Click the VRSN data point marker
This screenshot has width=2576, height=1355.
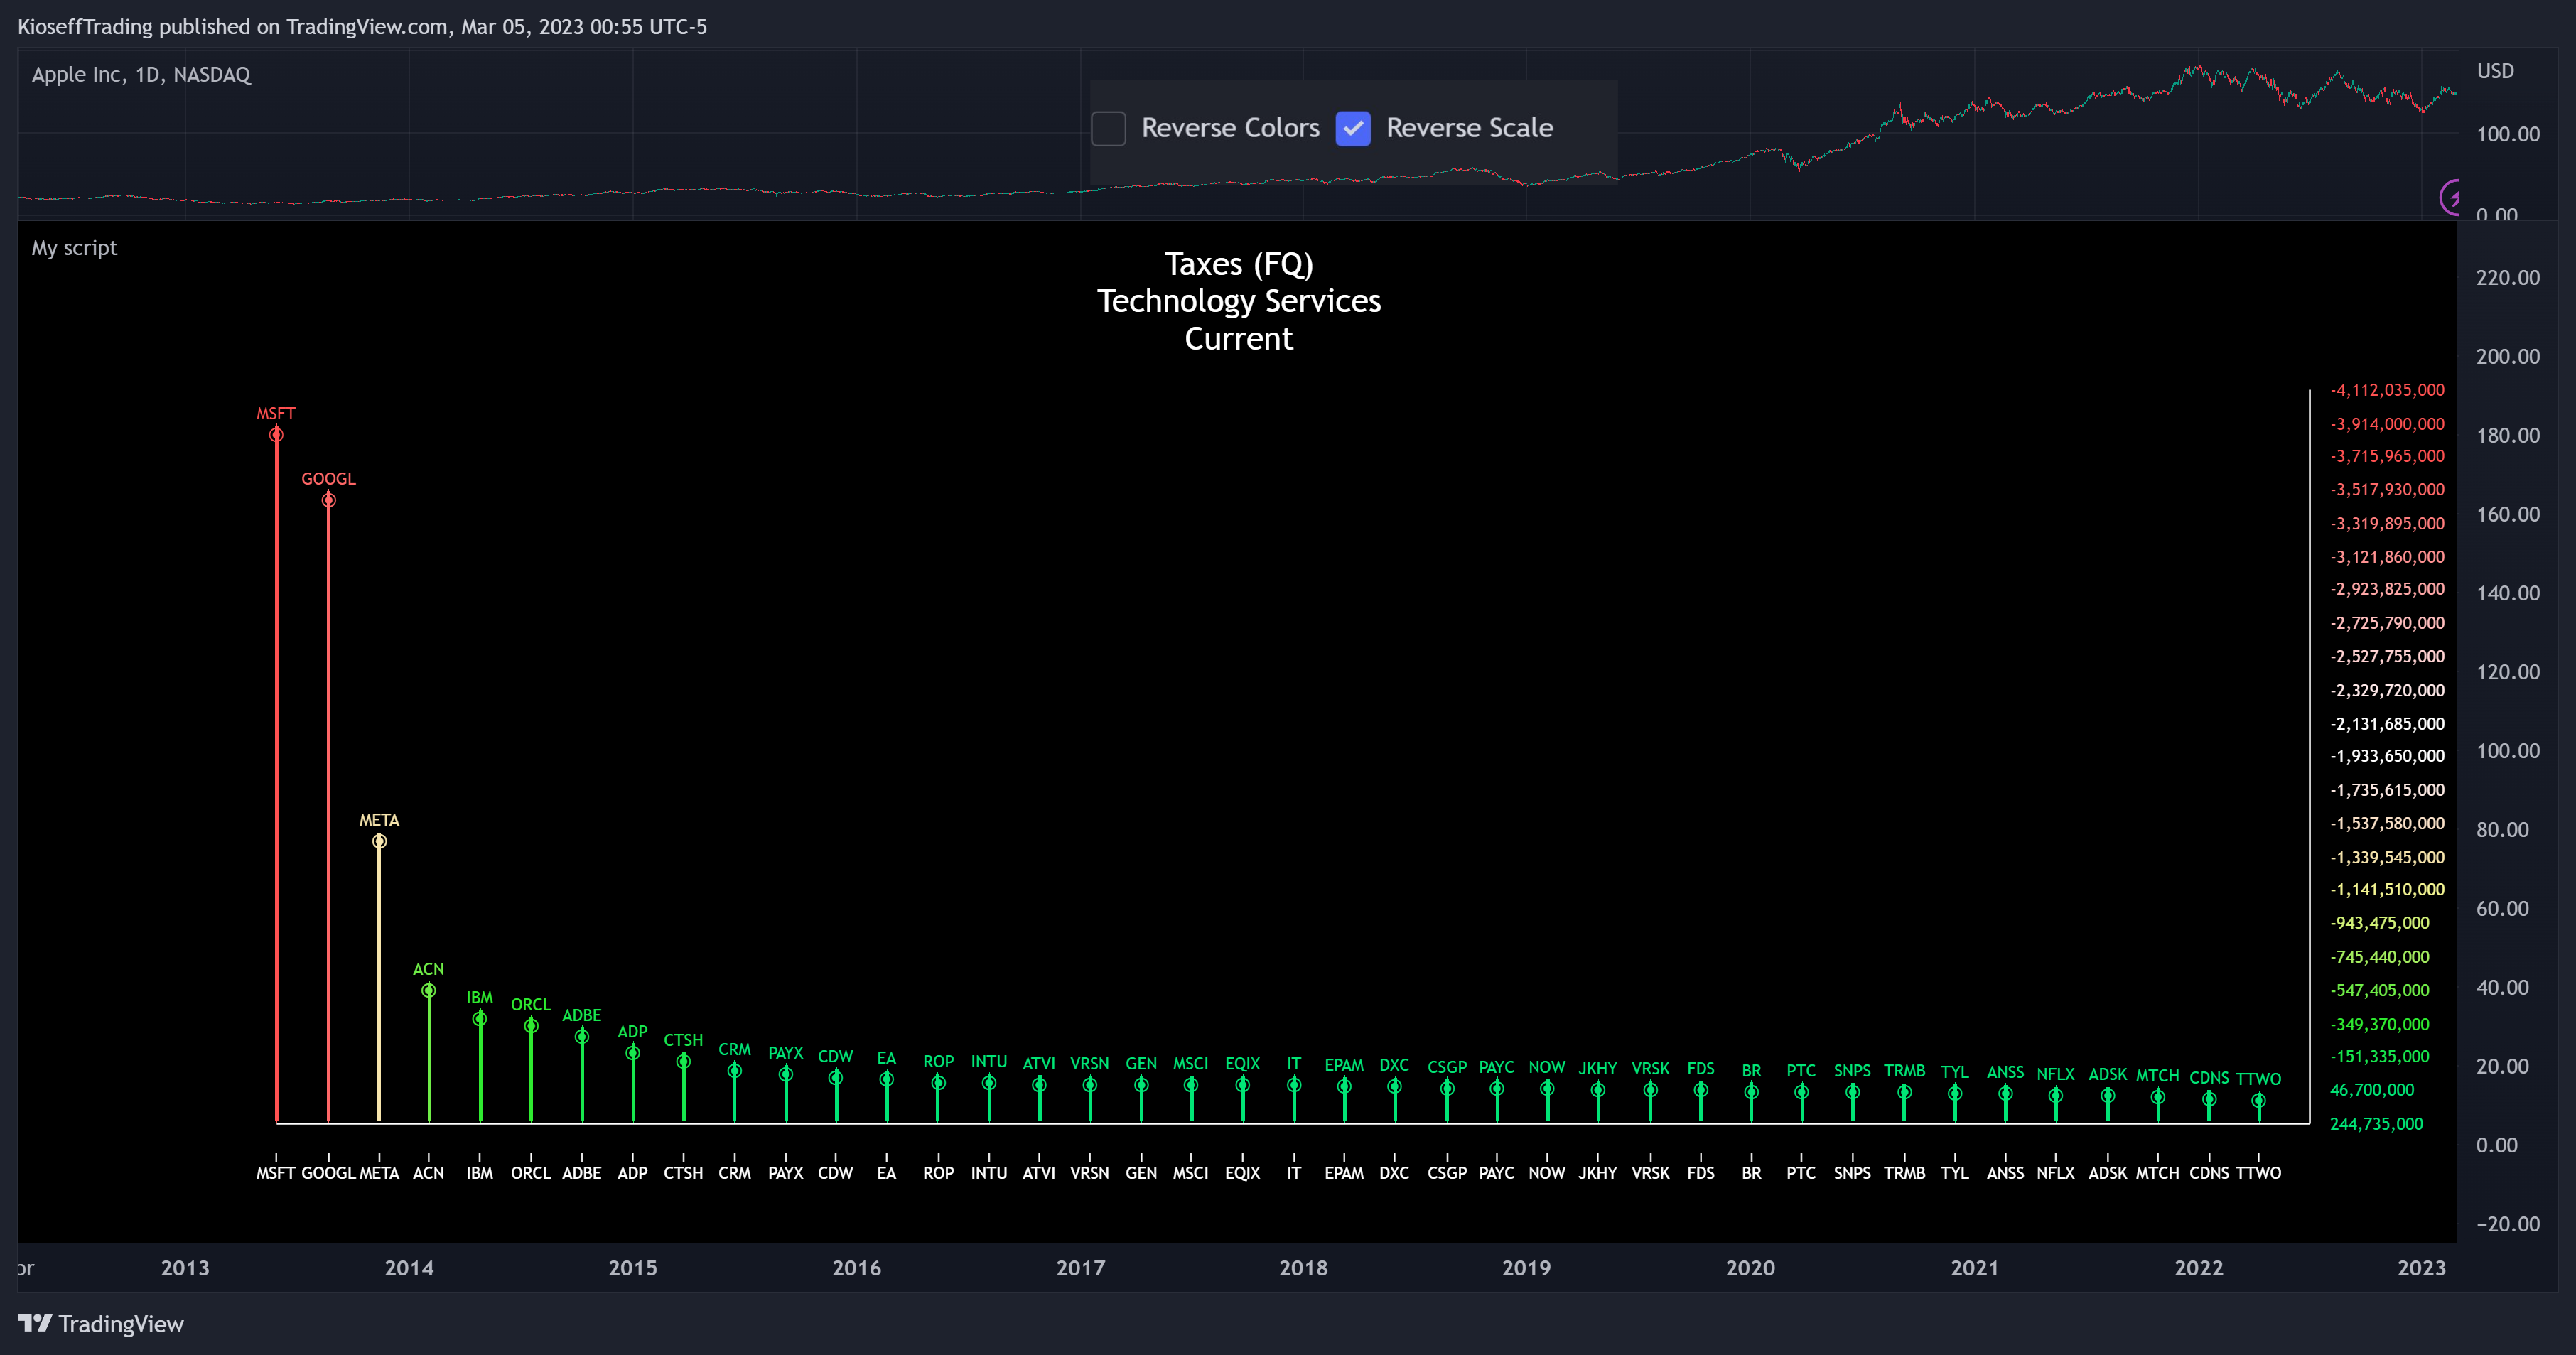click(1090, 1085)
